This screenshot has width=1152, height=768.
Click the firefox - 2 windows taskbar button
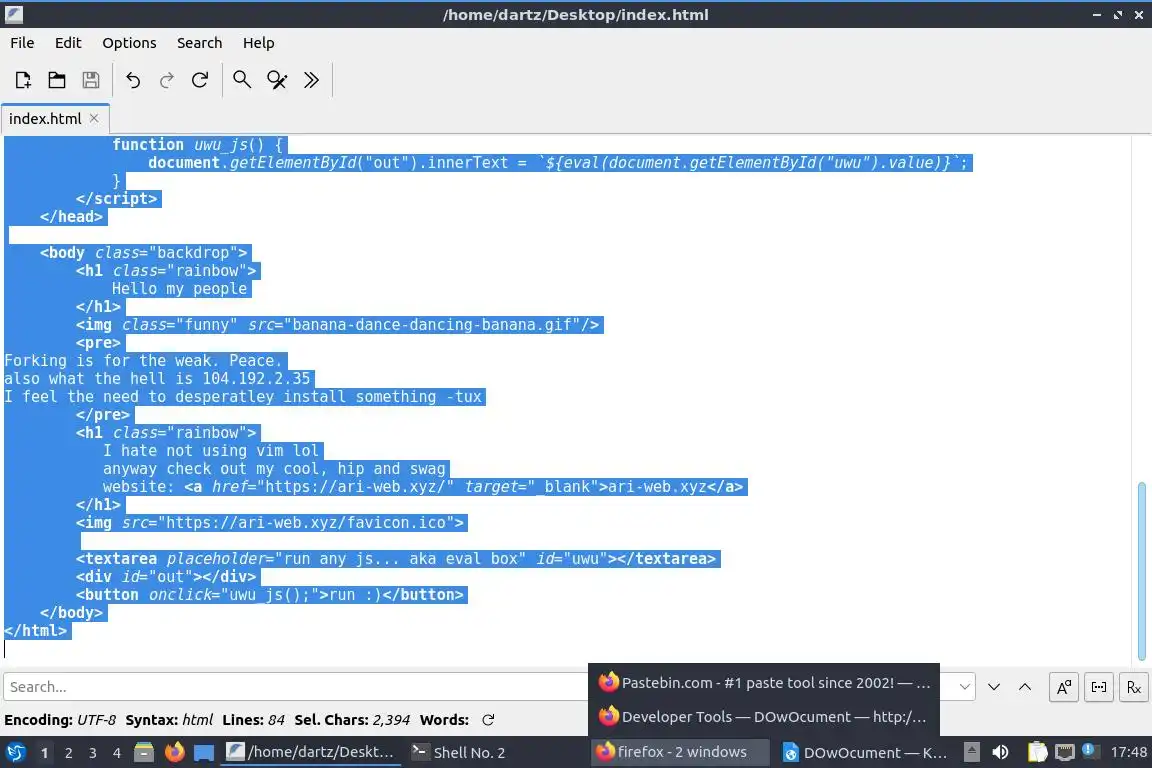pos(680,752)
